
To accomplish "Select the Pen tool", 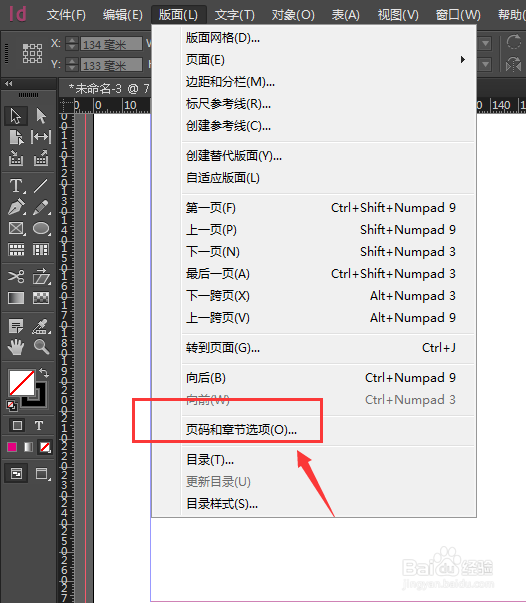I will tap(16, 207).
